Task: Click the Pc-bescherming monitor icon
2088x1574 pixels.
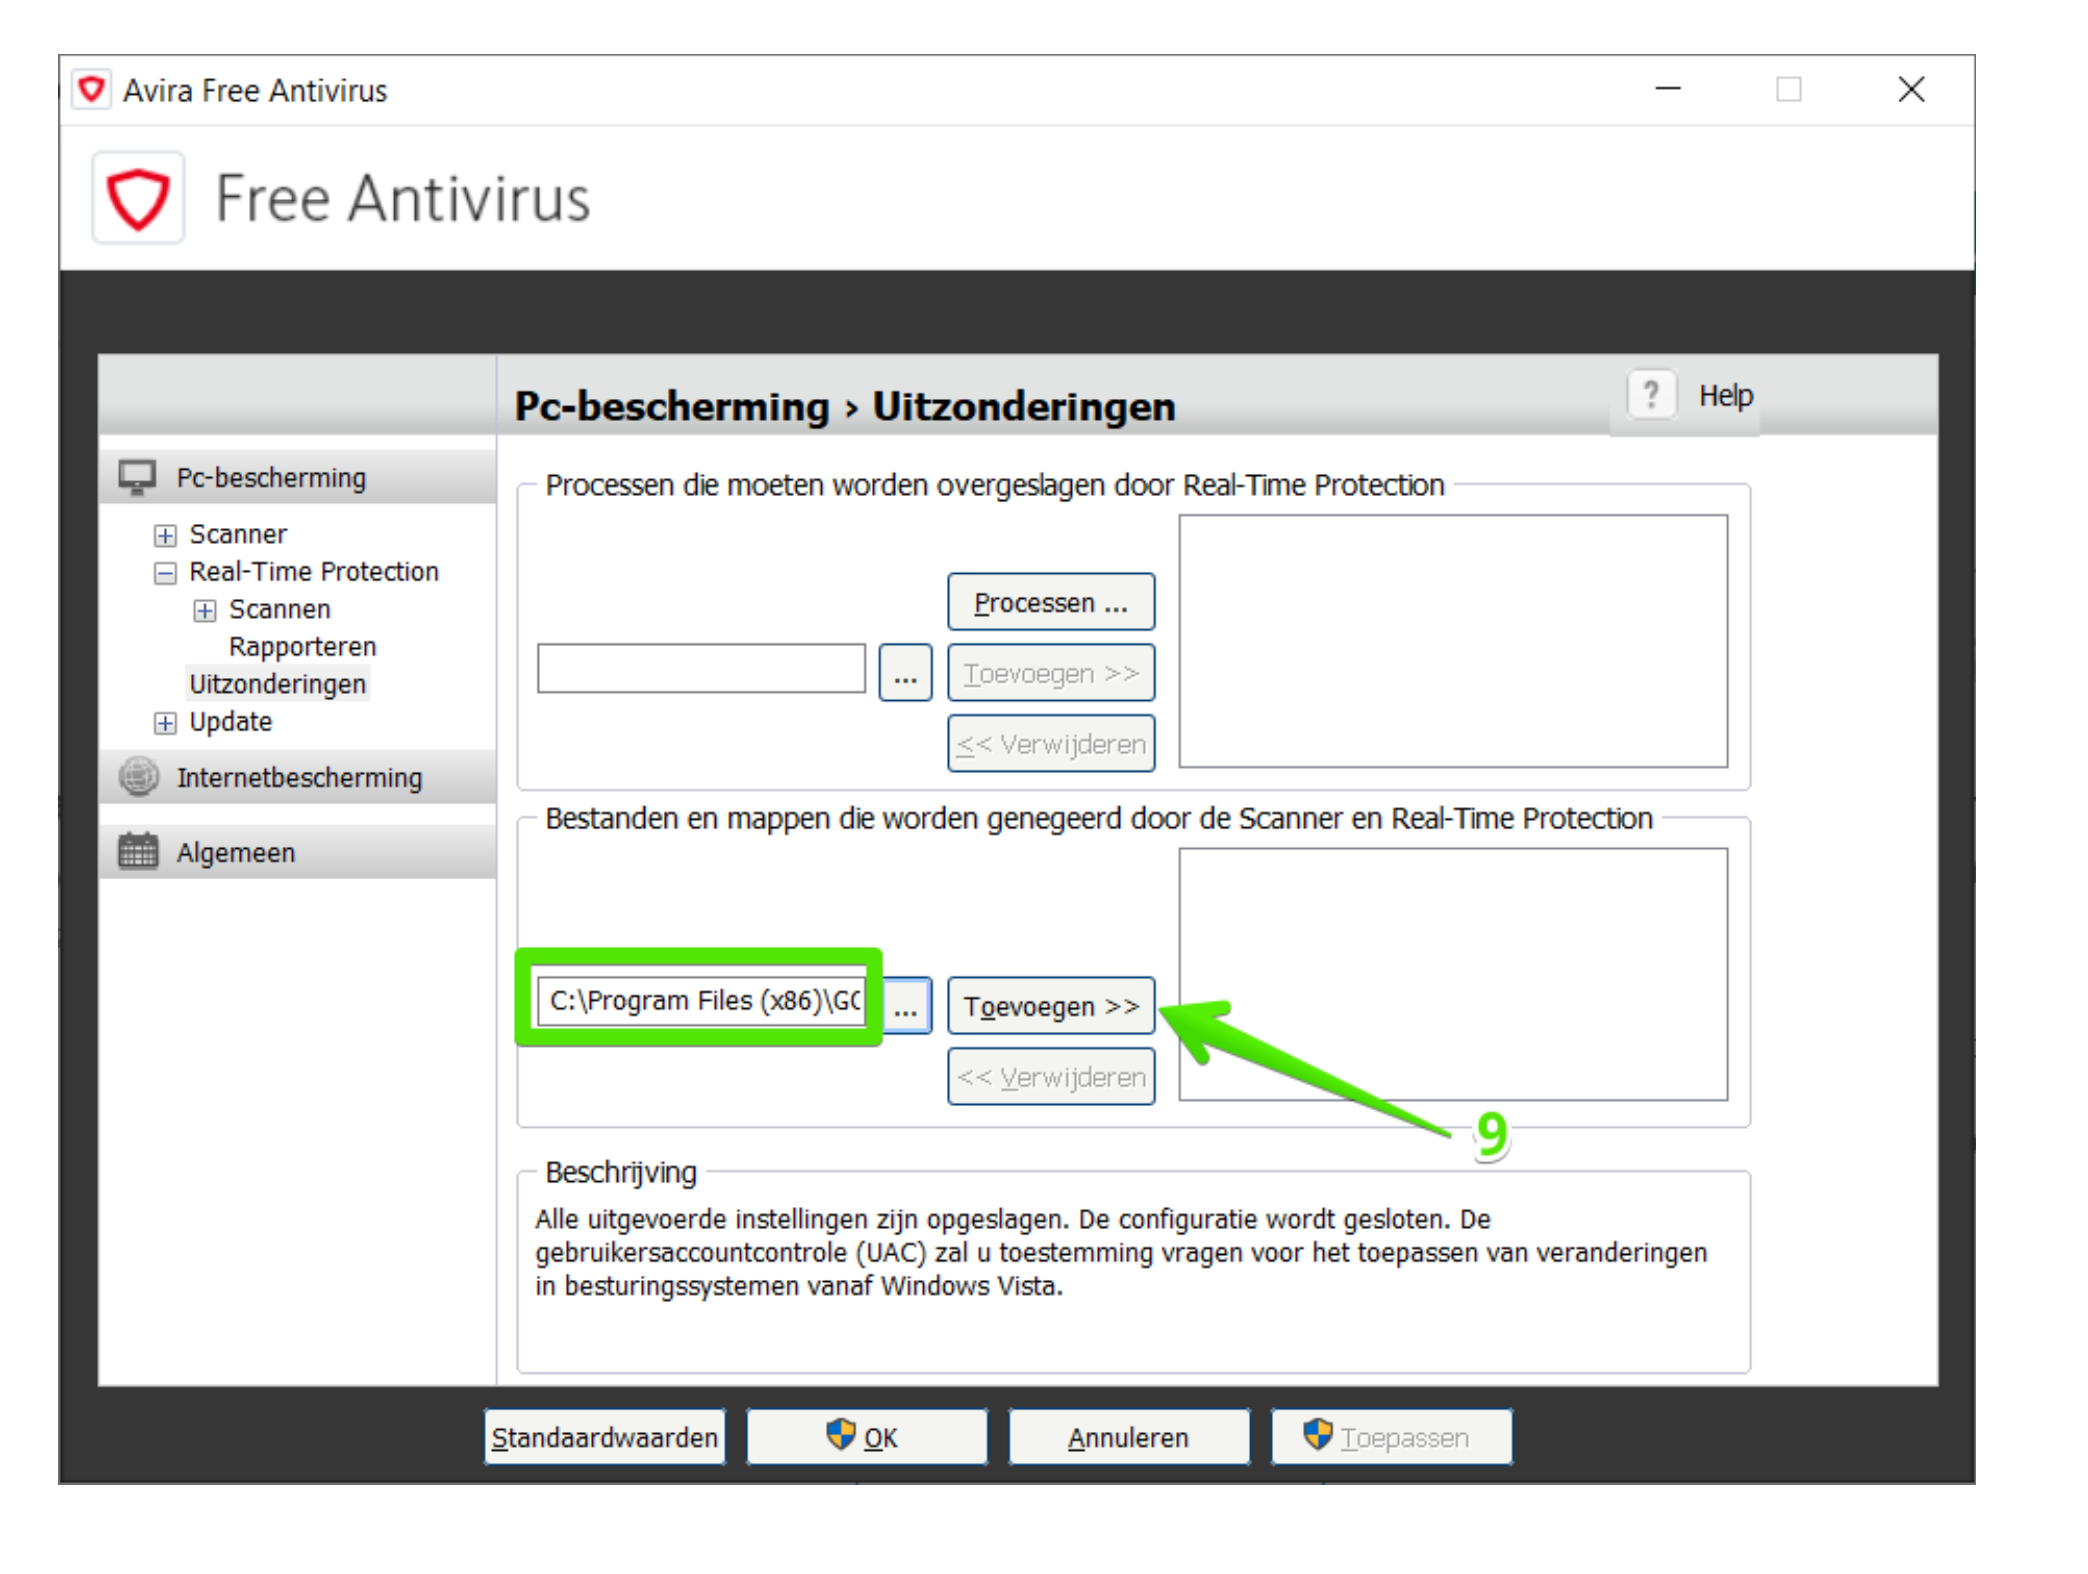Action: pyautogui.click(x=137, y=477)
